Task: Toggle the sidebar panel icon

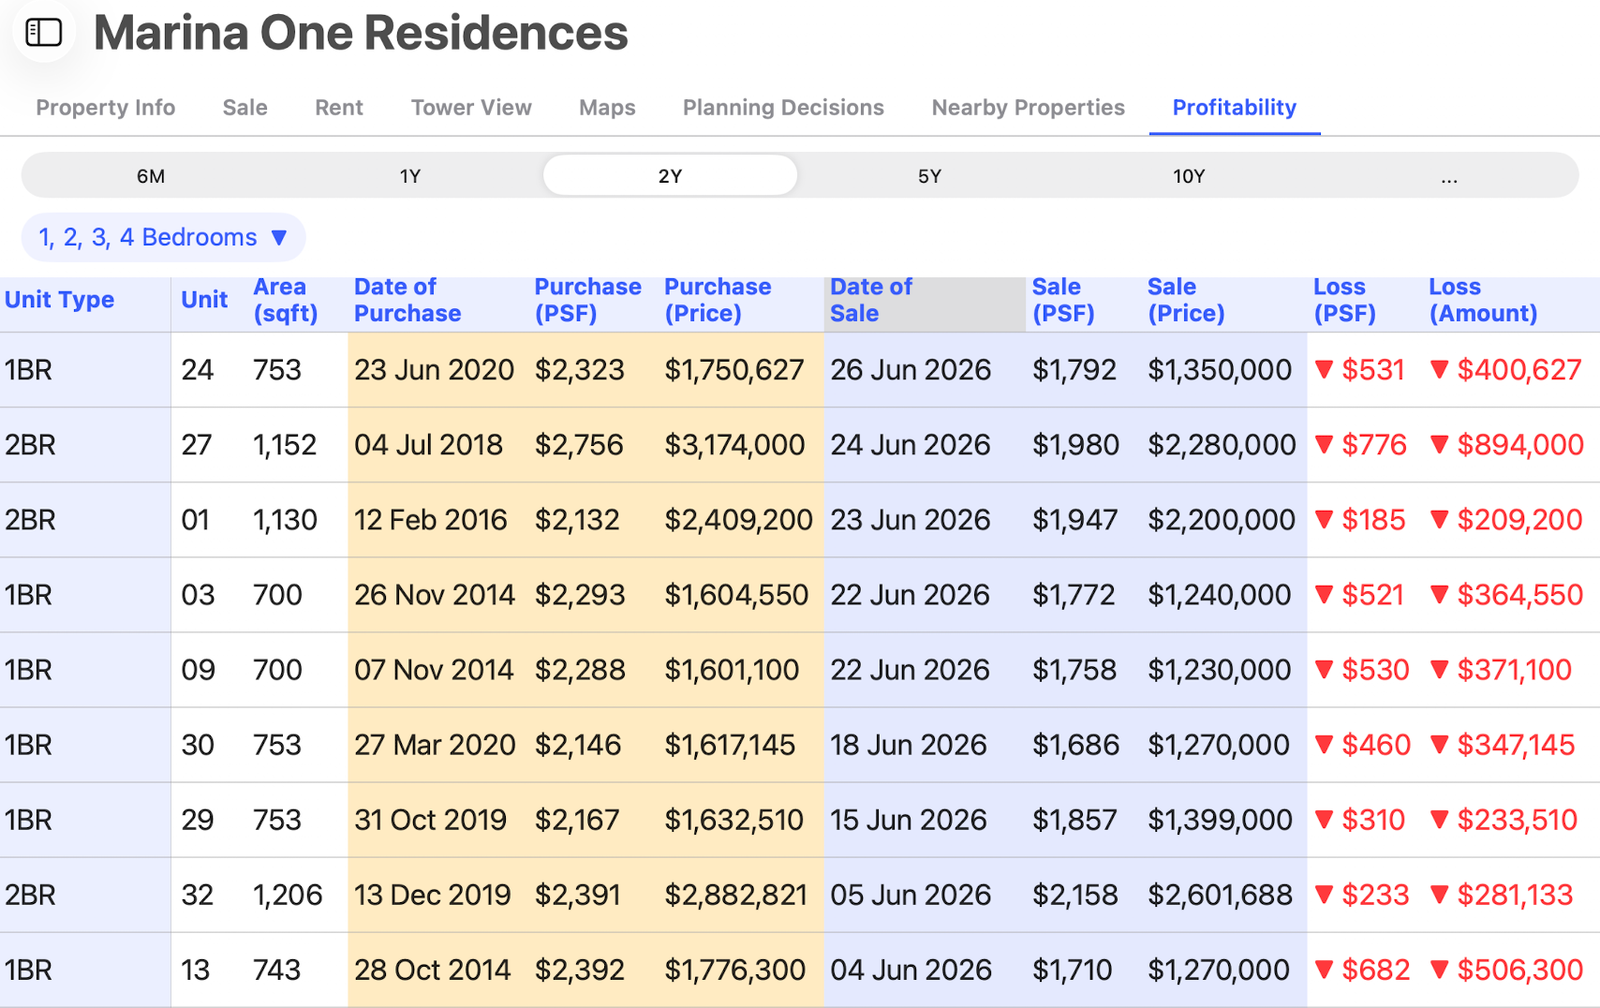Action: [43, 32]
